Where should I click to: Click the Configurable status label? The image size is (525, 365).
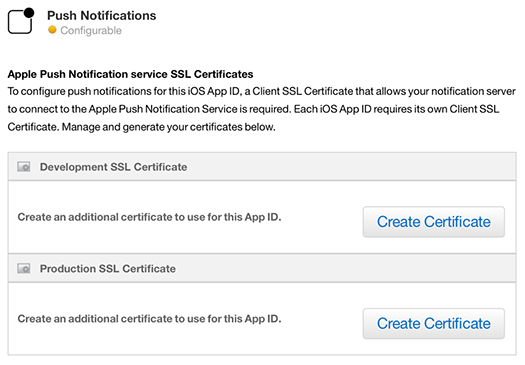pyautogui.click(x=91, y=30)
